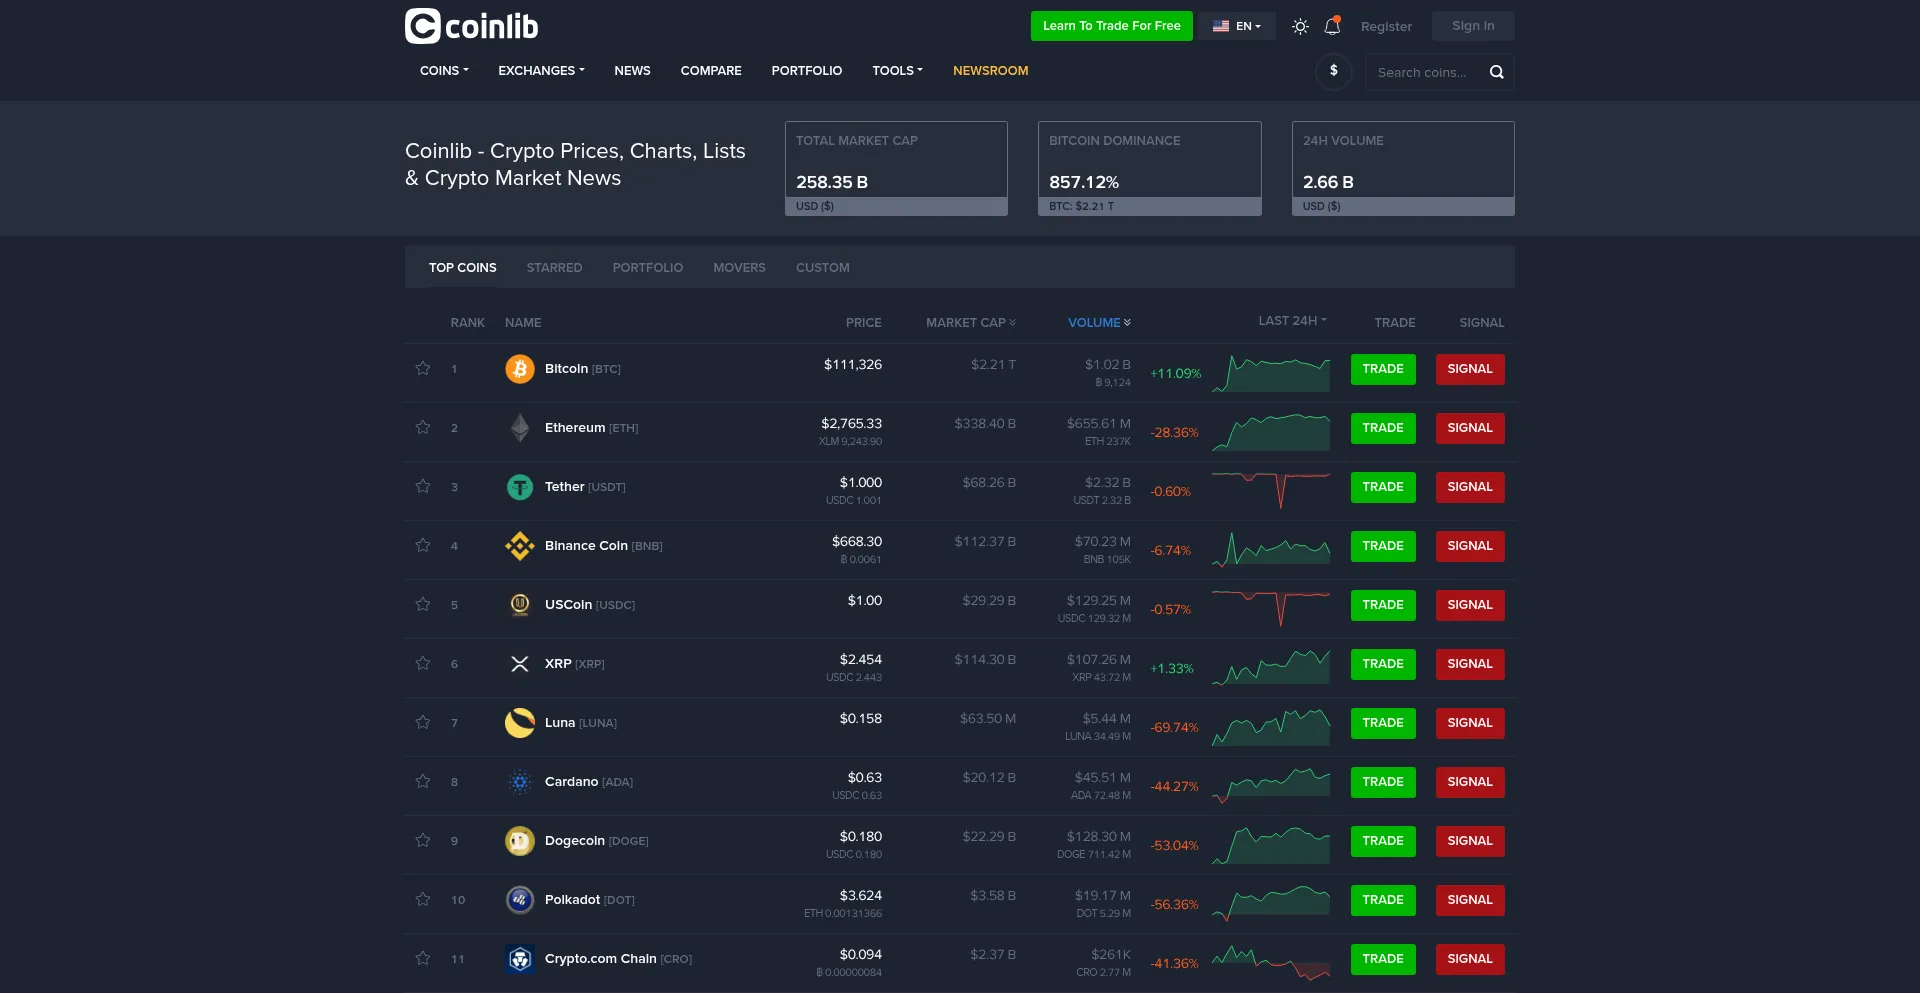
Task: Switch to the STARRED tab
Action: pyautogui.click(x=554, y=268)
